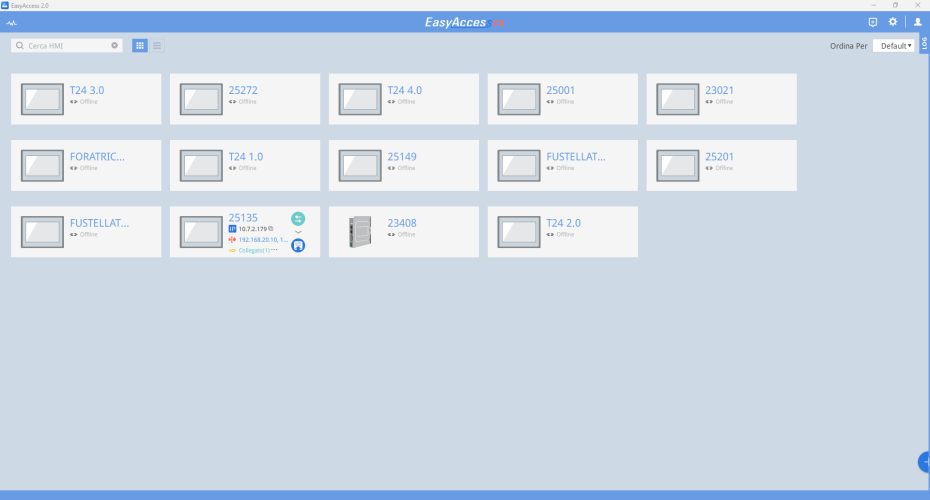This screenshot has width=930, height=500.
Task: Click the red pass-through icon on 25135
Action: tap(232, 240)
